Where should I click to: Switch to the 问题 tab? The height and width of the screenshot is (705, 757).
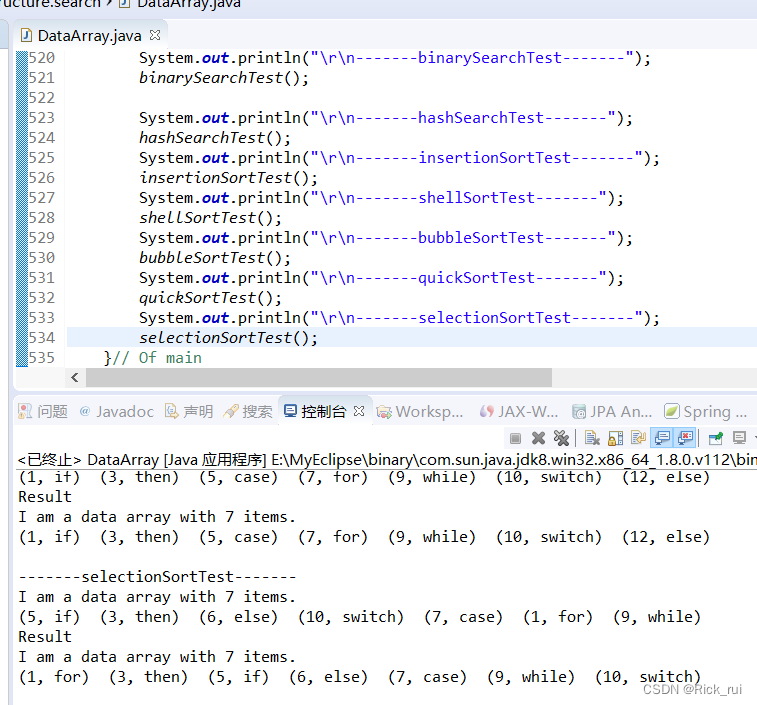click(43, 411)
